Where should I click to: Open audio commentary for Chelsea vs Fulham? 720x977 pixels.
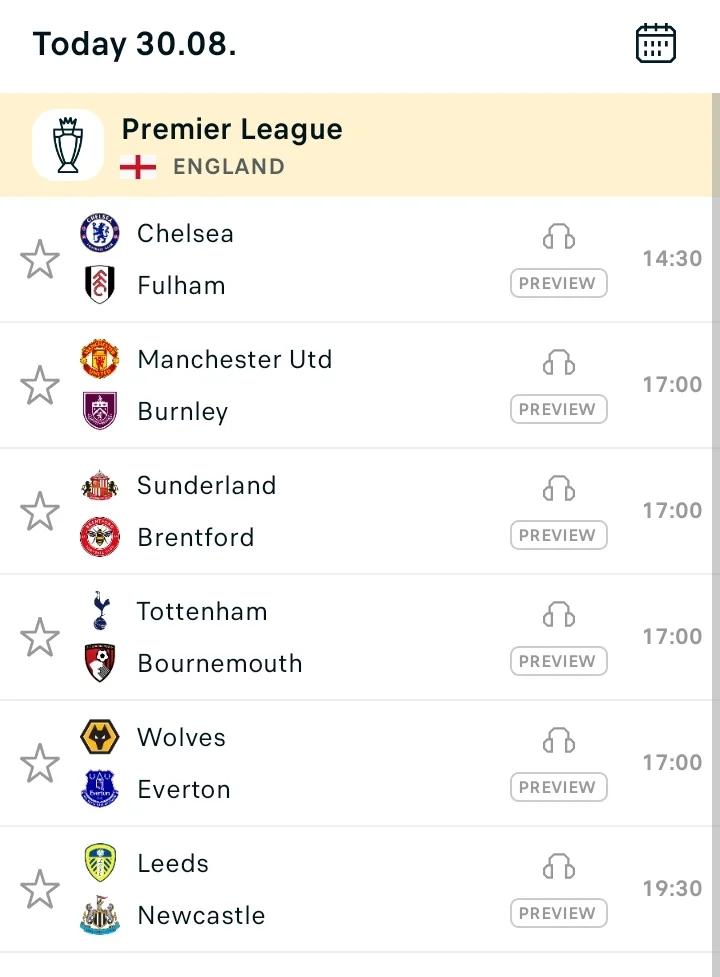(x=559, y=237)
